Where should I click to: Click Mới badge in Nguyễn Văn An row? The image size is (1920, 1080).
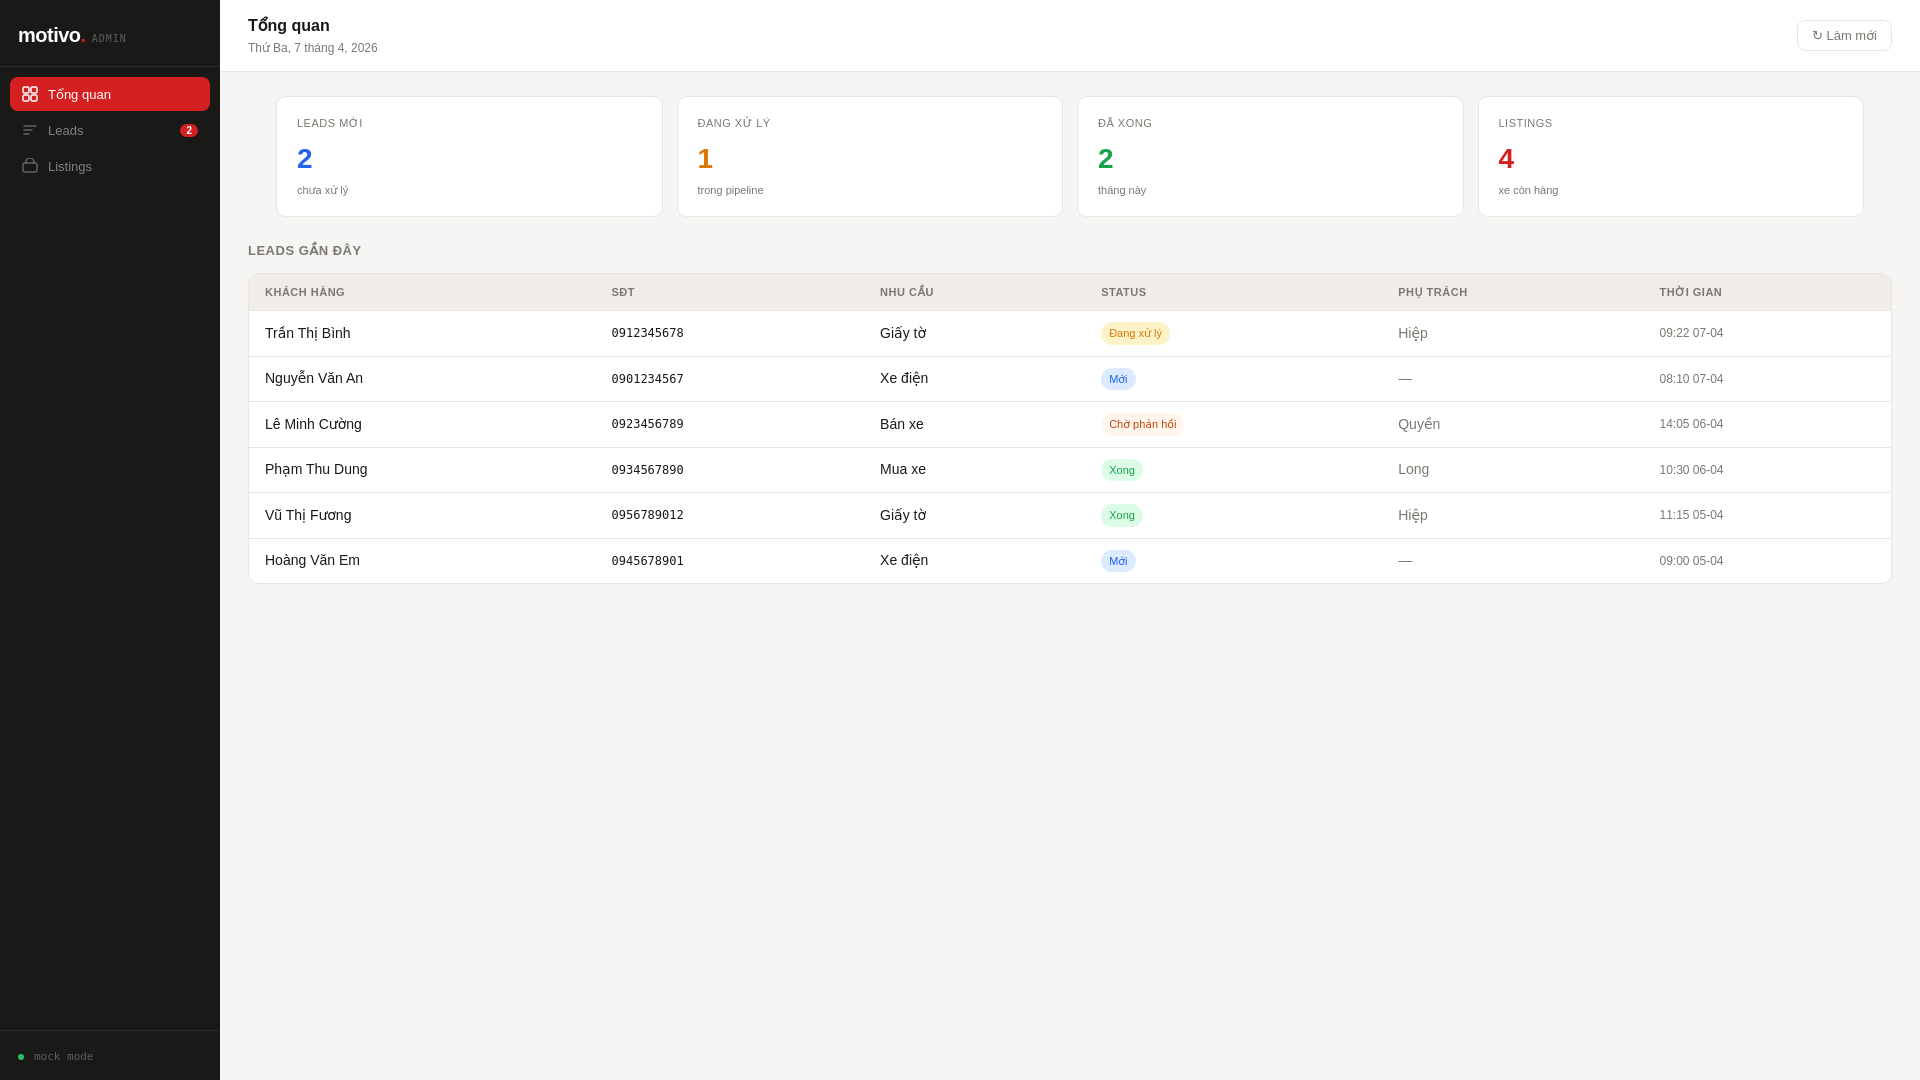coord(1118,379)
